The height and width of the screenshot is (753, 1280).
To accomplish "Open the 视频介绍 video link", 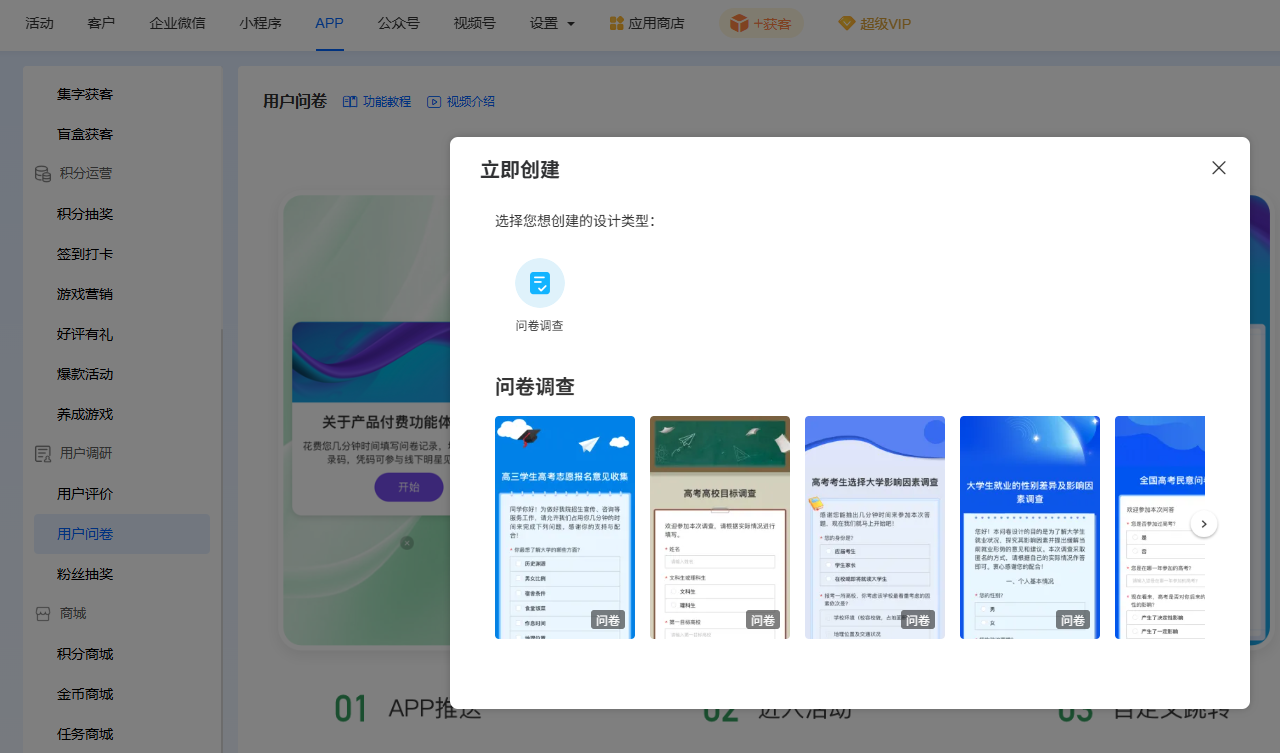I will point(461,102).
